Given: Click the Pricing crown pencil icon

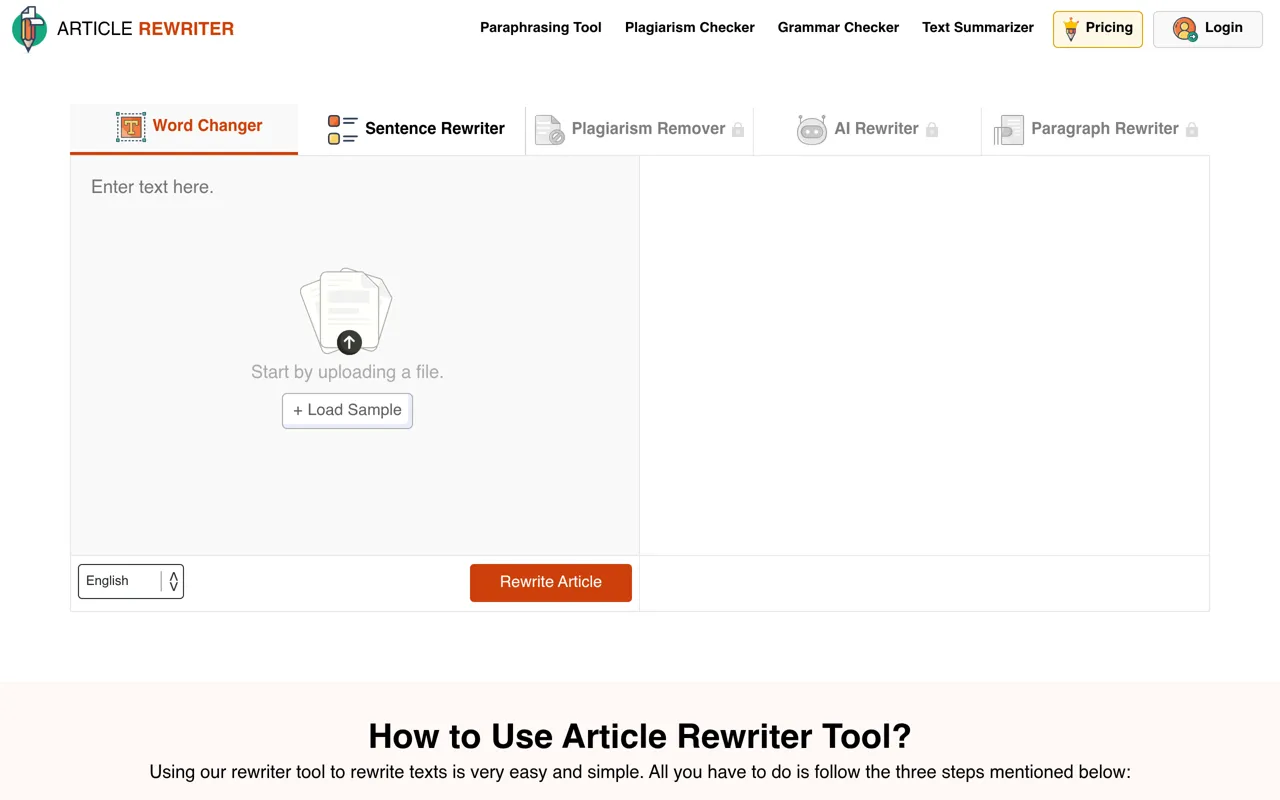Looking at the screenshot, I should pyautogui.click(x=1071, y=29).
